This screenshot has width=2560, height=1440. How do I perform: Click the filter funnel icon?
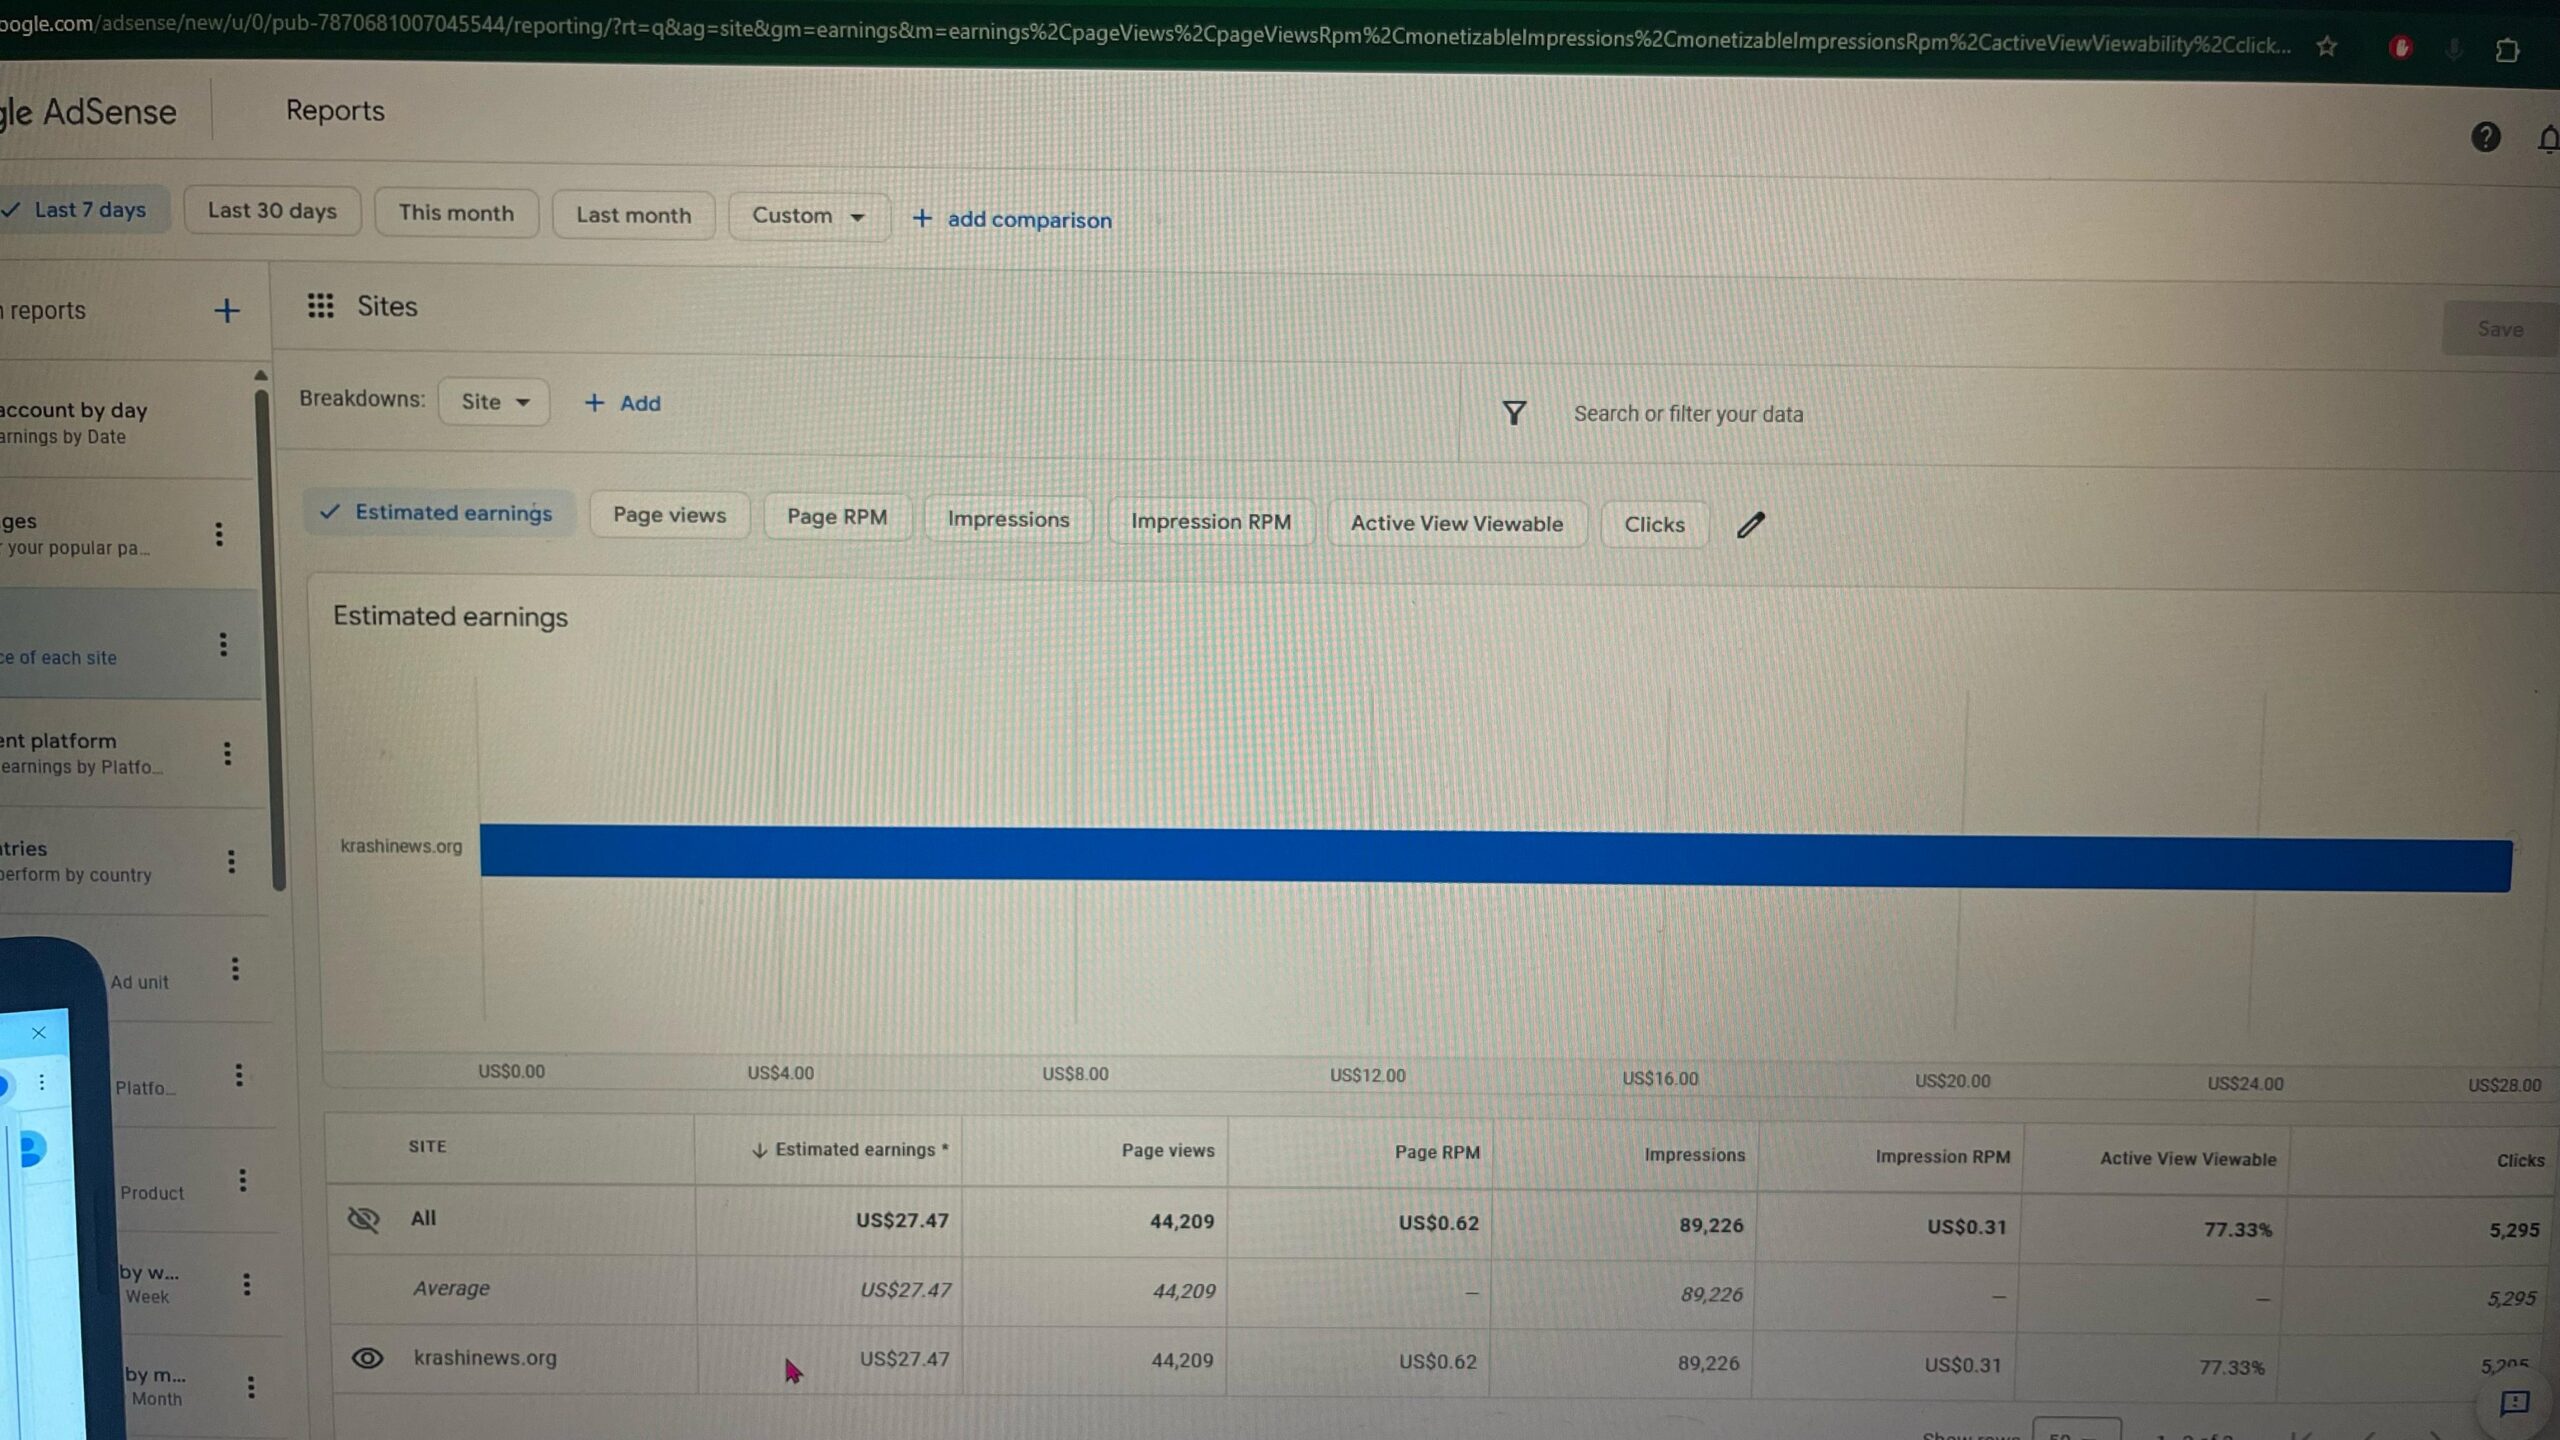tap(1514, 412)
